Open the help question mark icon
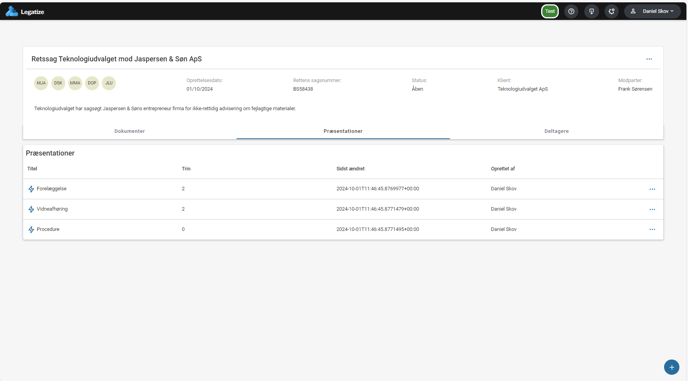Viewport: 688px width, 381px height. click(x=571, y=11)
